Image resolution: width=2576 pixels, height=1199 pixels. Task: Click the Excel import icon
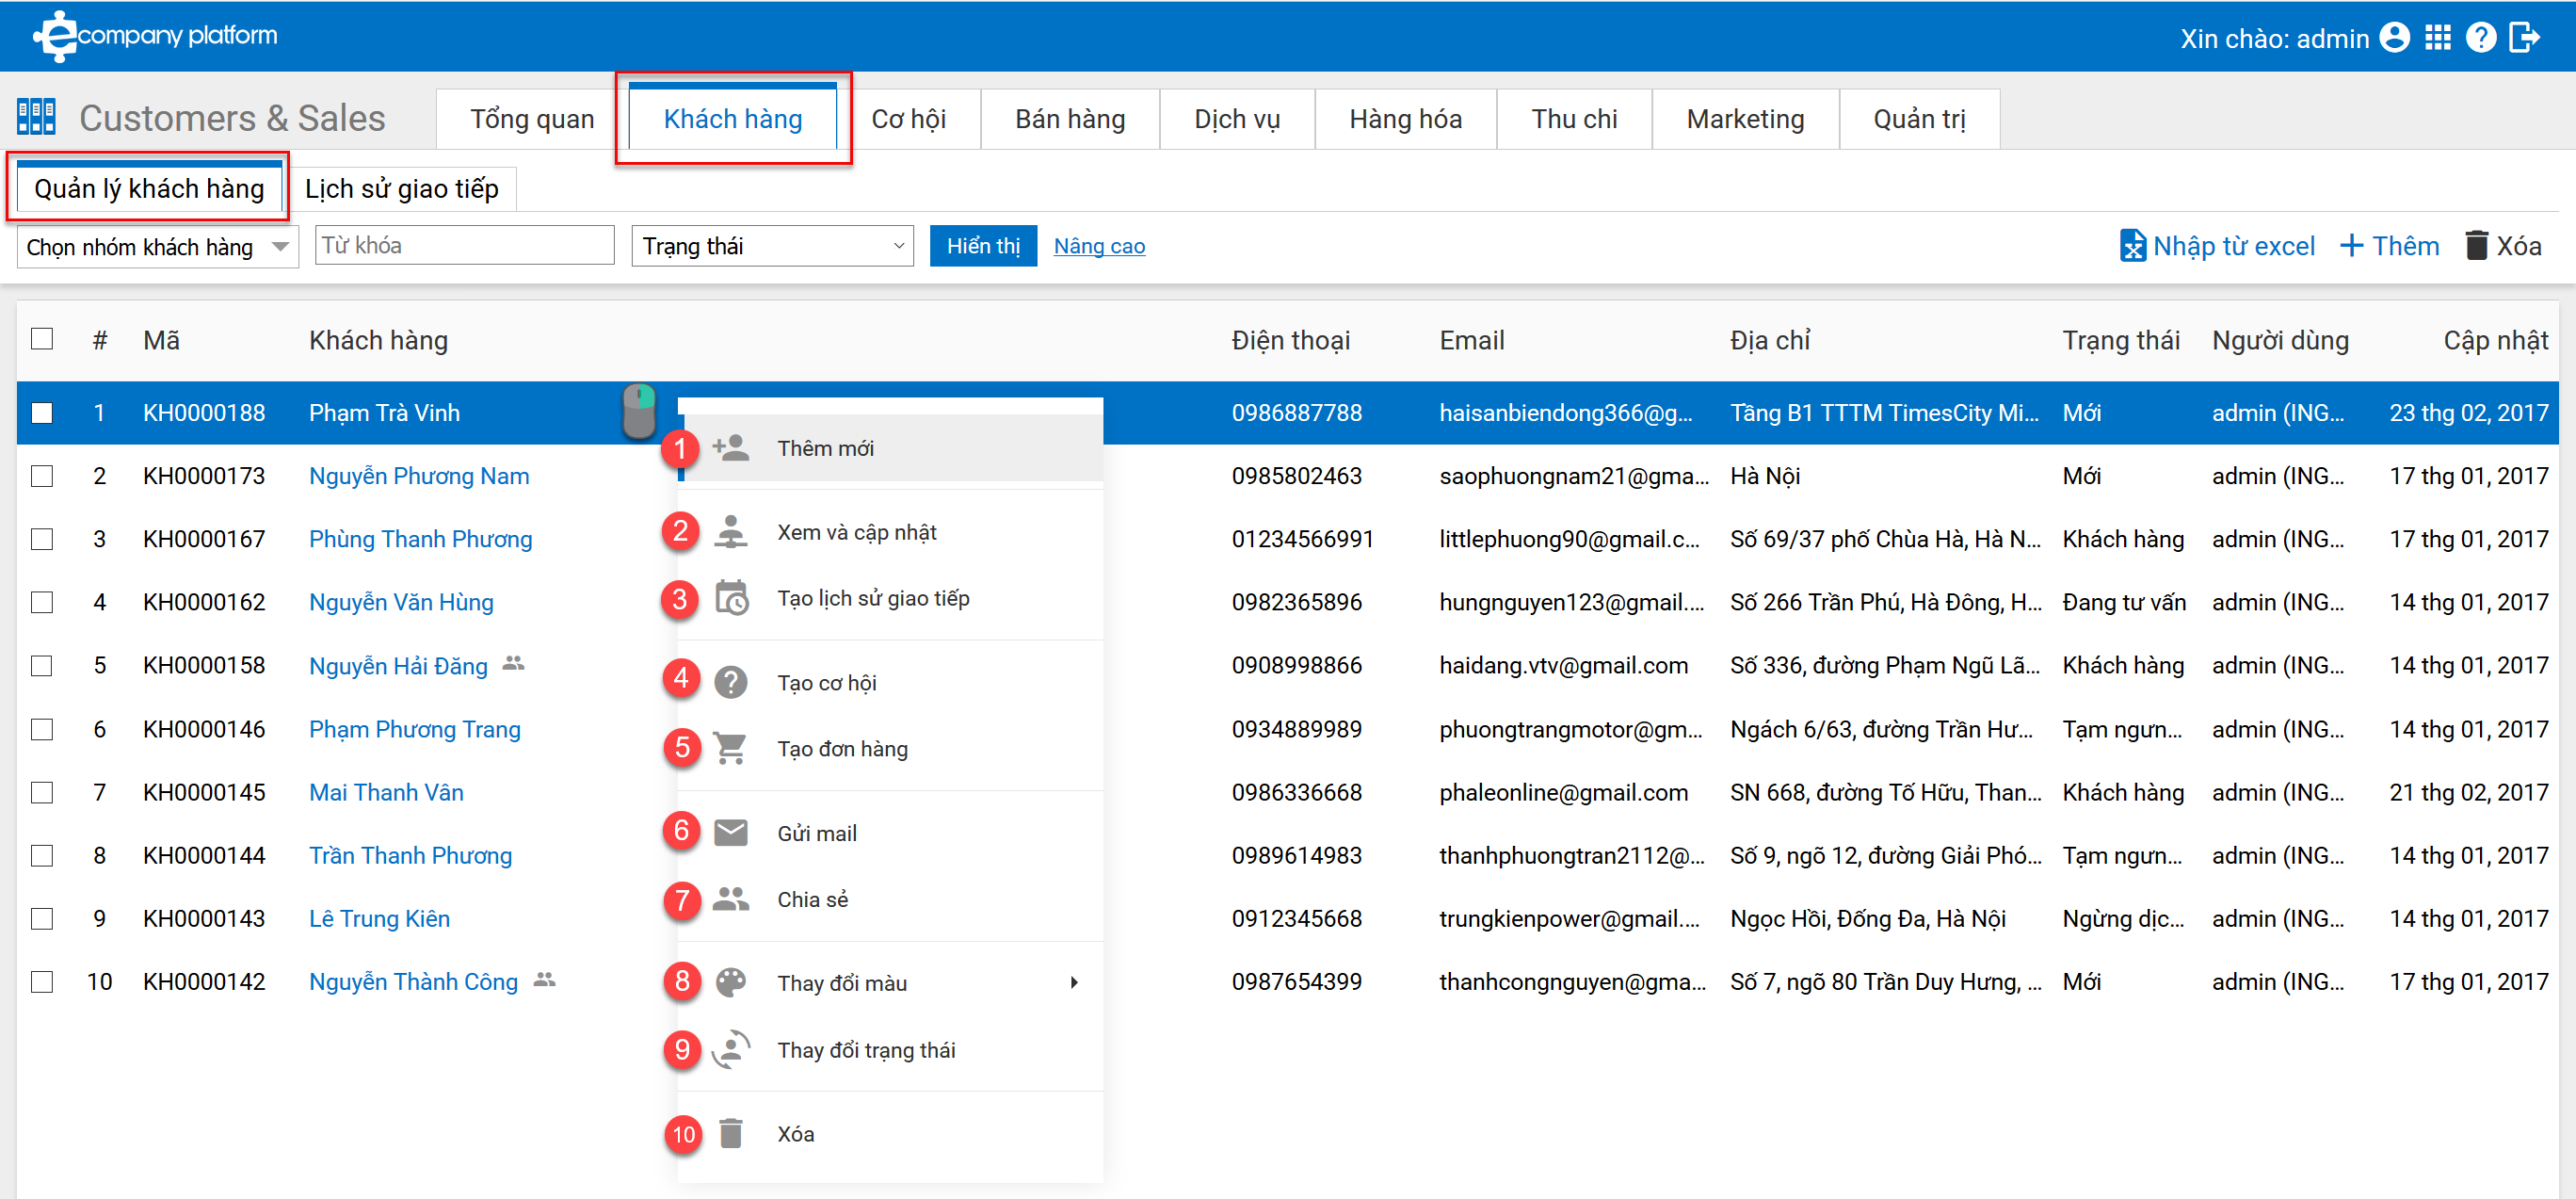point(2132,246)
